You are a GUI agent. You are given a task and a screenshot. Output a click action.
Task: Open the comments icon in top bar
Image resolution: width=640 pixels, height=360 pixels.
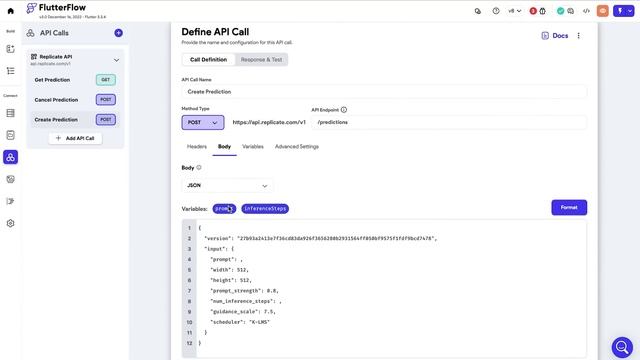coord(571,11)
